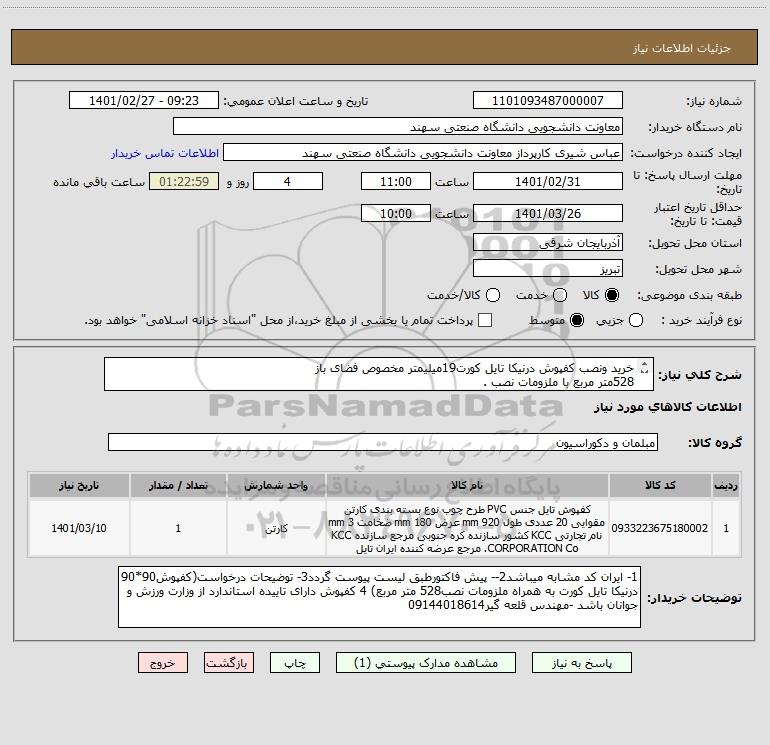
Task: Click the response deadline date 1401/02/31
Action: click(548, 181)
